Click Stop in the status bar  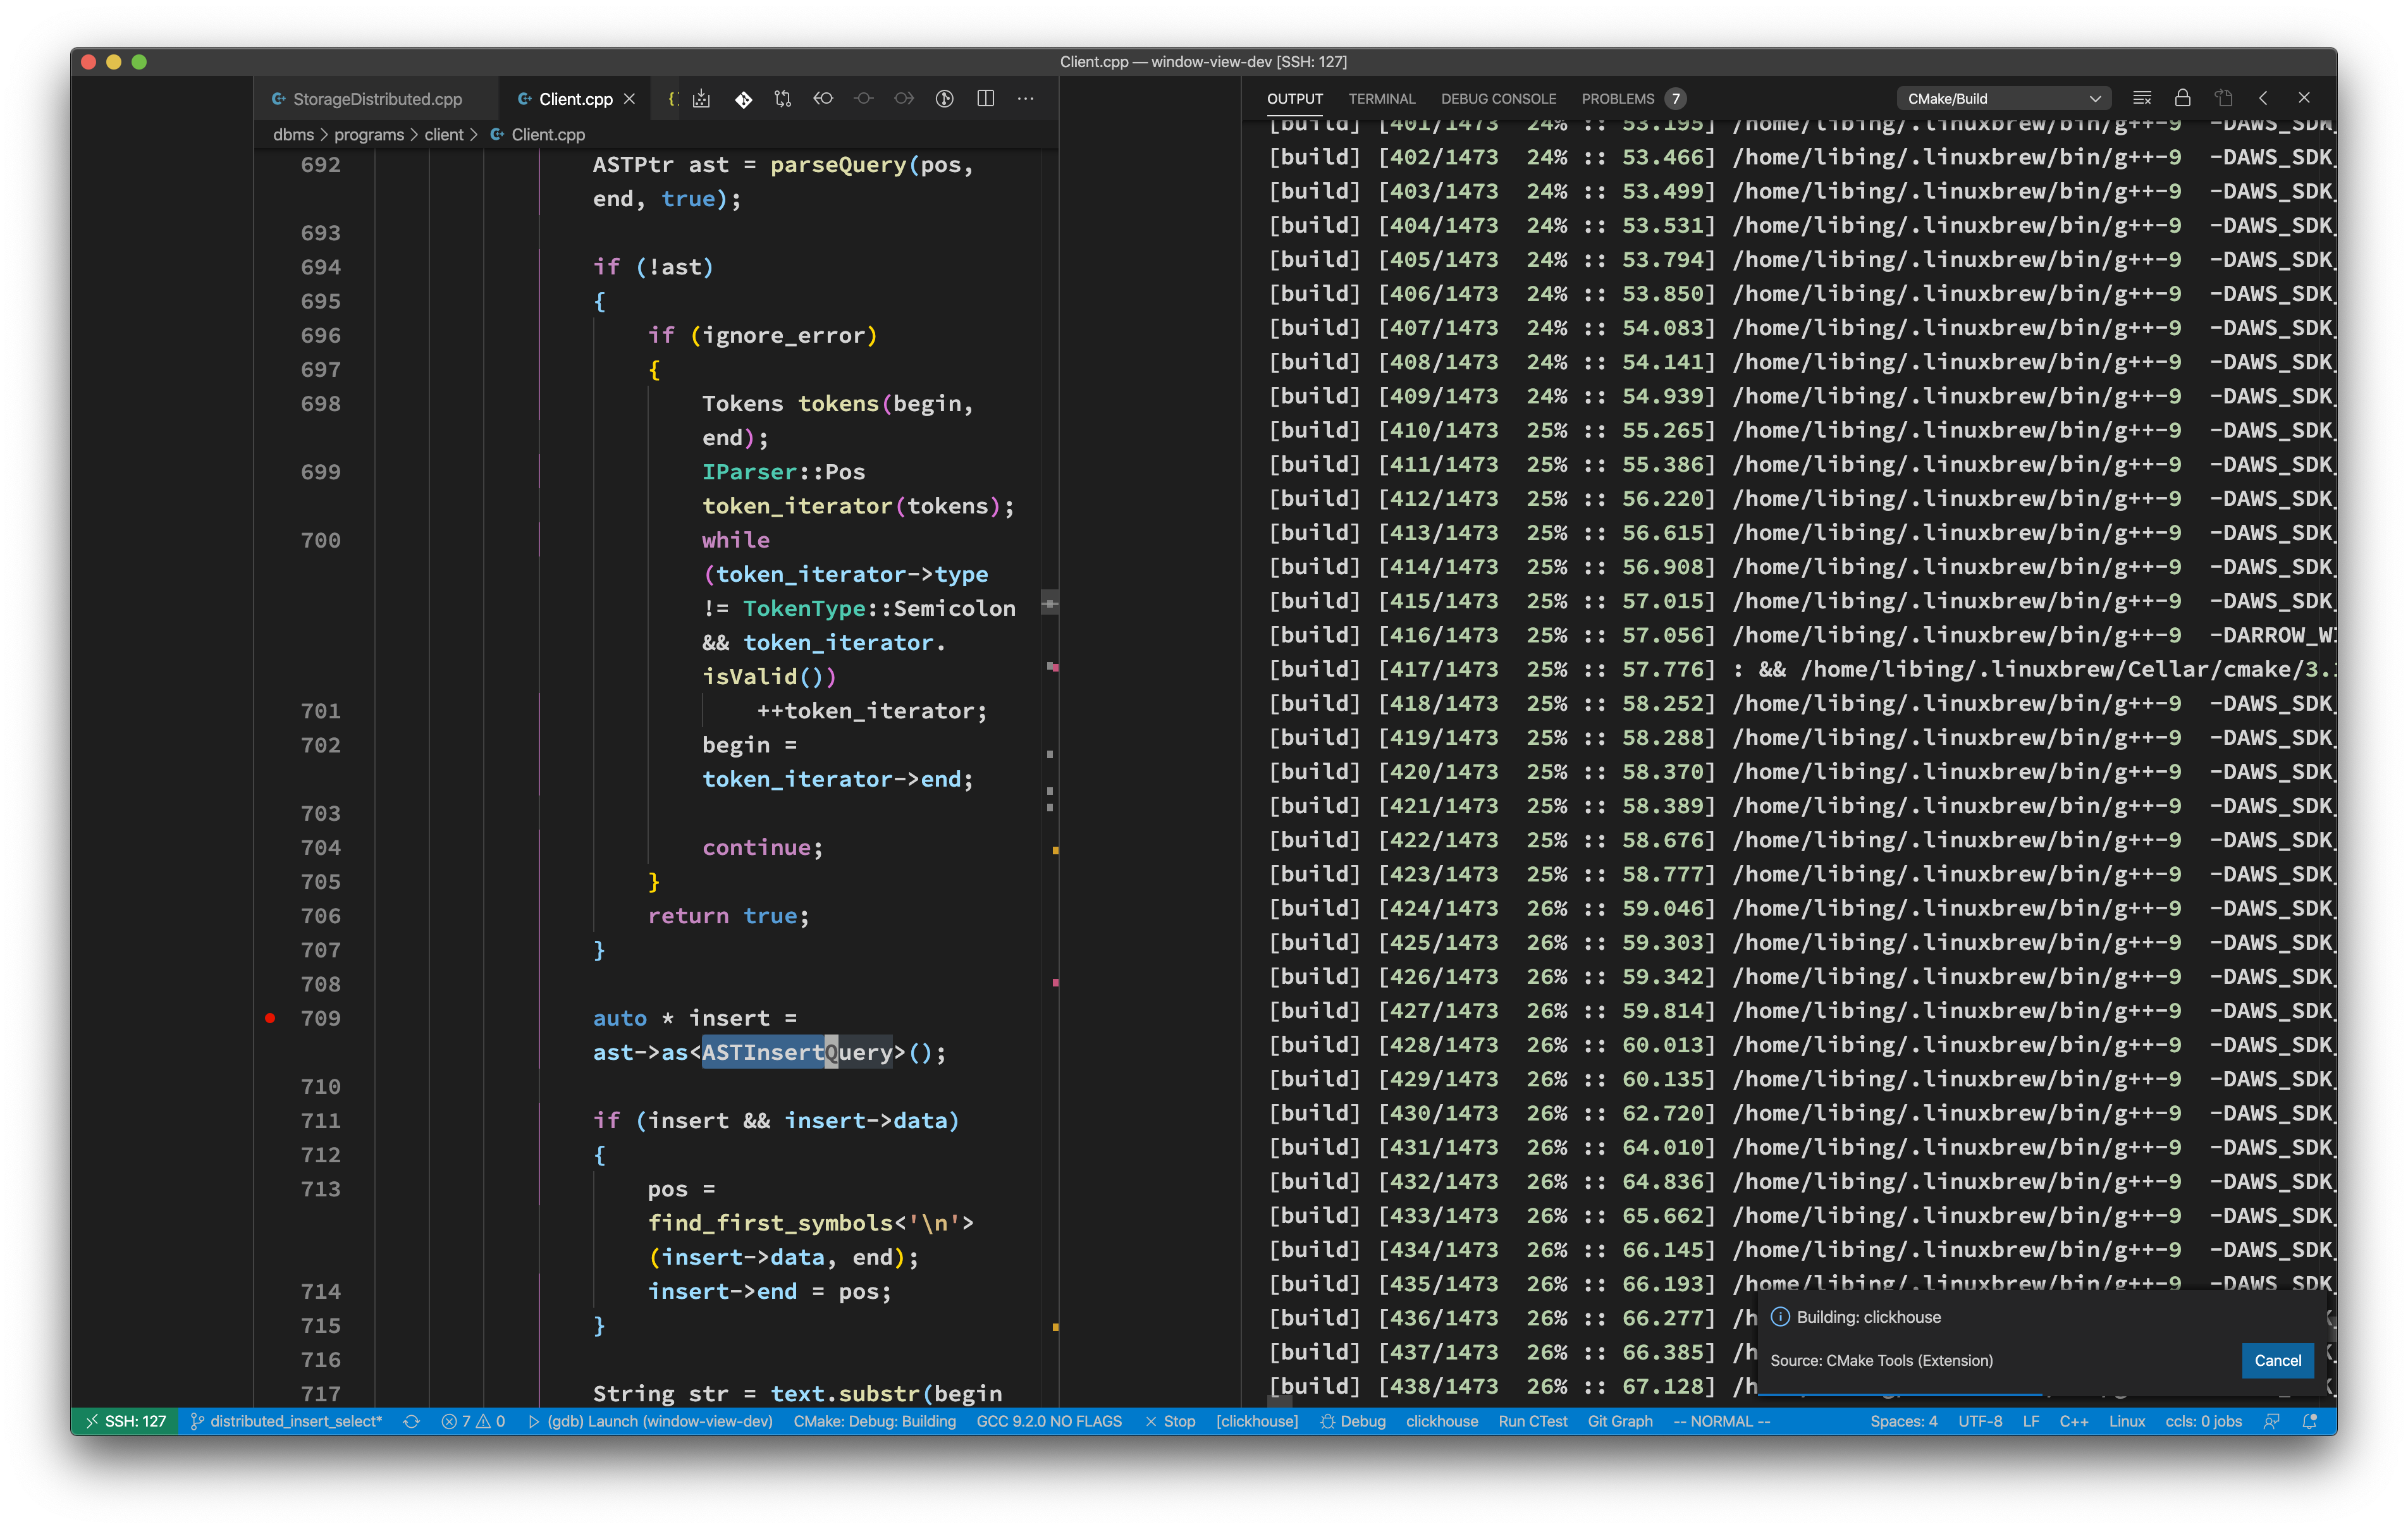1170,1421
